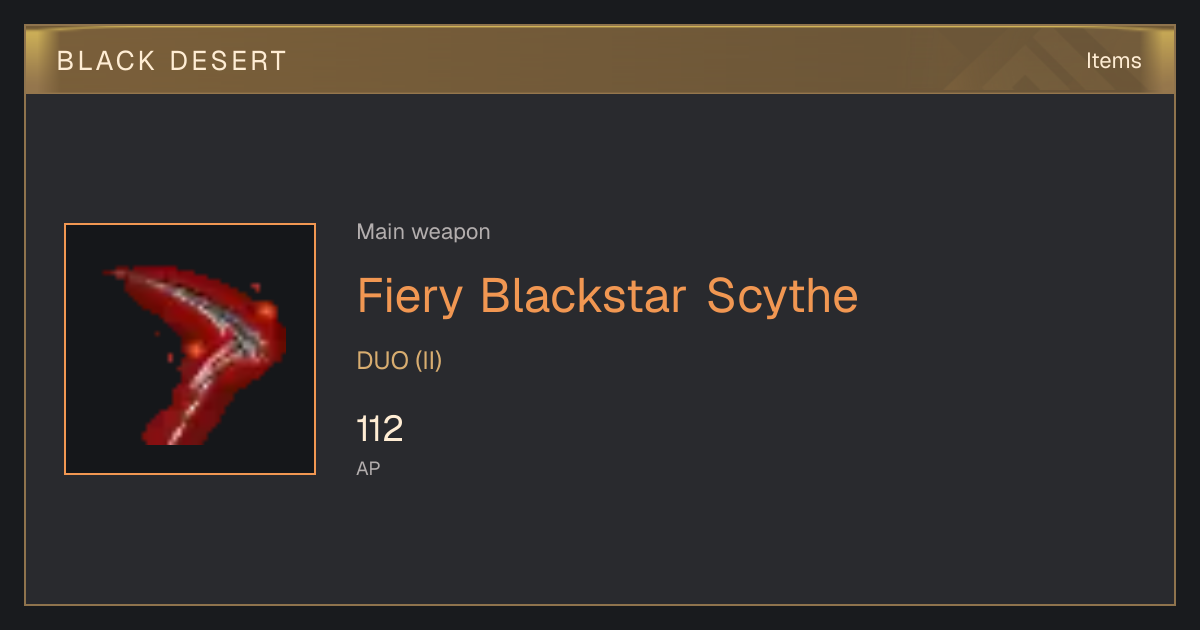Click the Fiery Blackstar Scythe item icon
1200x630 pixels.
(x=190, y=349)
